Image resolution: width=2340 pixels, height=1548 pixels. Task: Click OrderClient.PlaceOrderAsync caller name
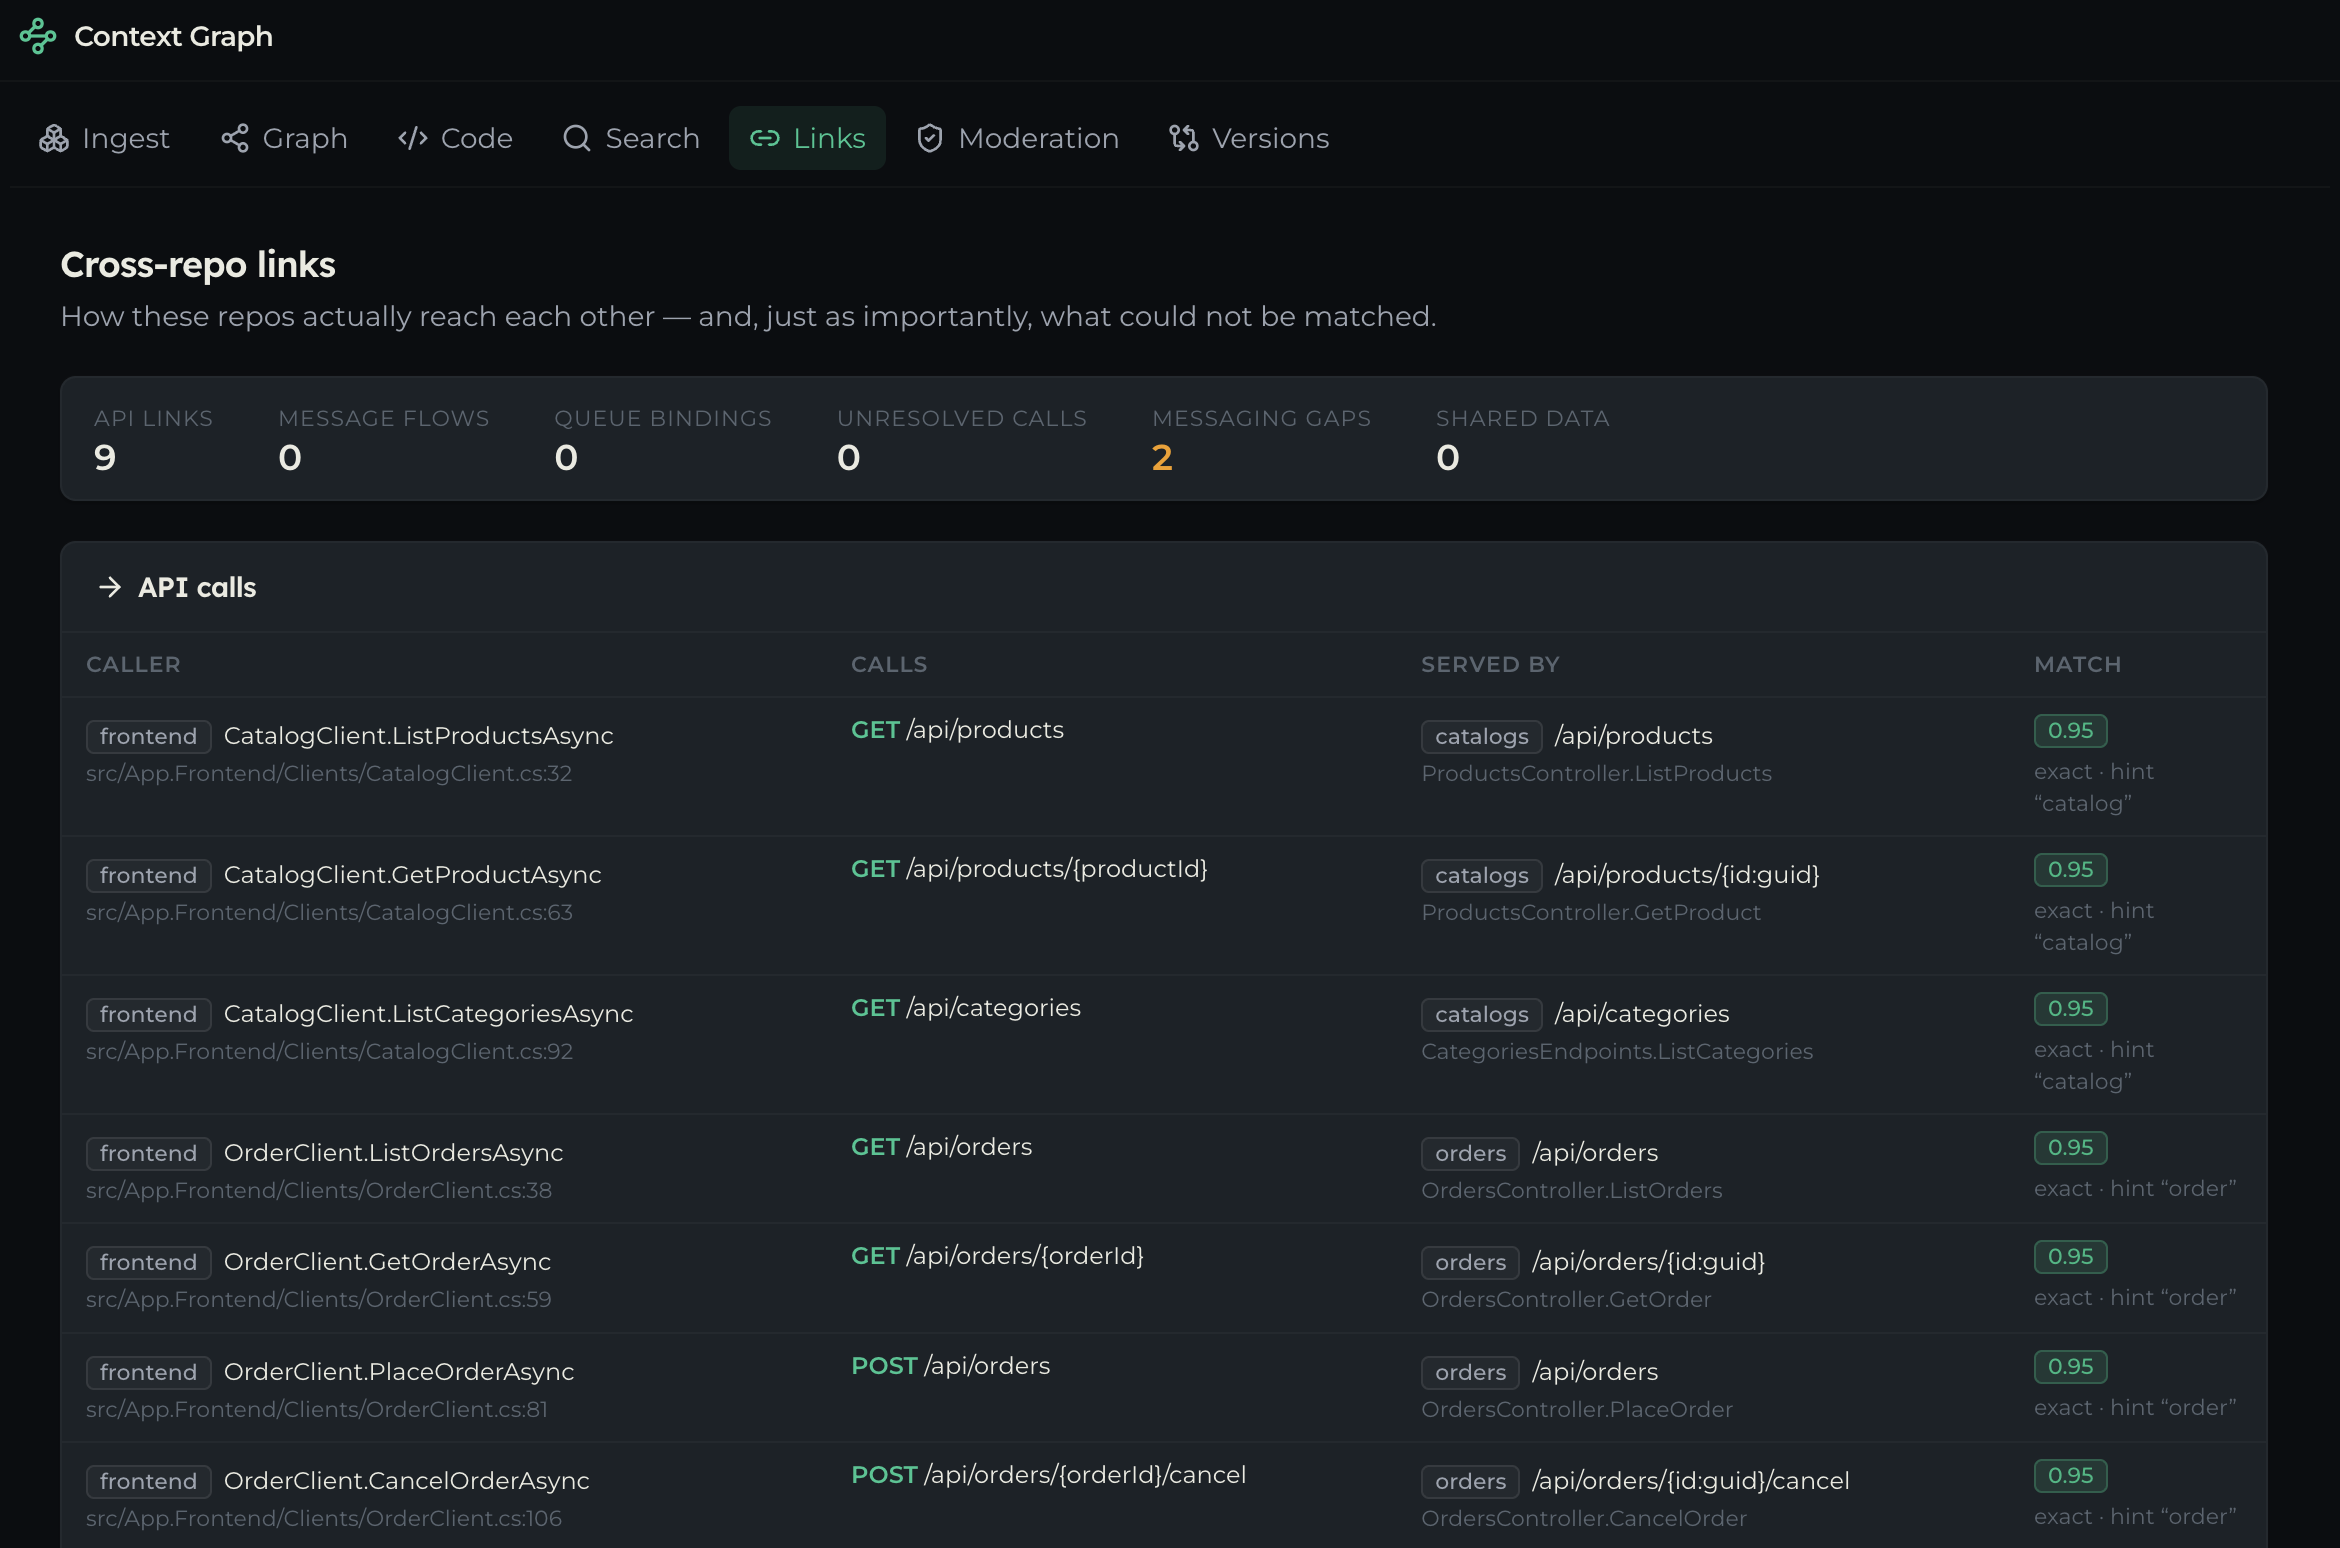click(399, 1372)
